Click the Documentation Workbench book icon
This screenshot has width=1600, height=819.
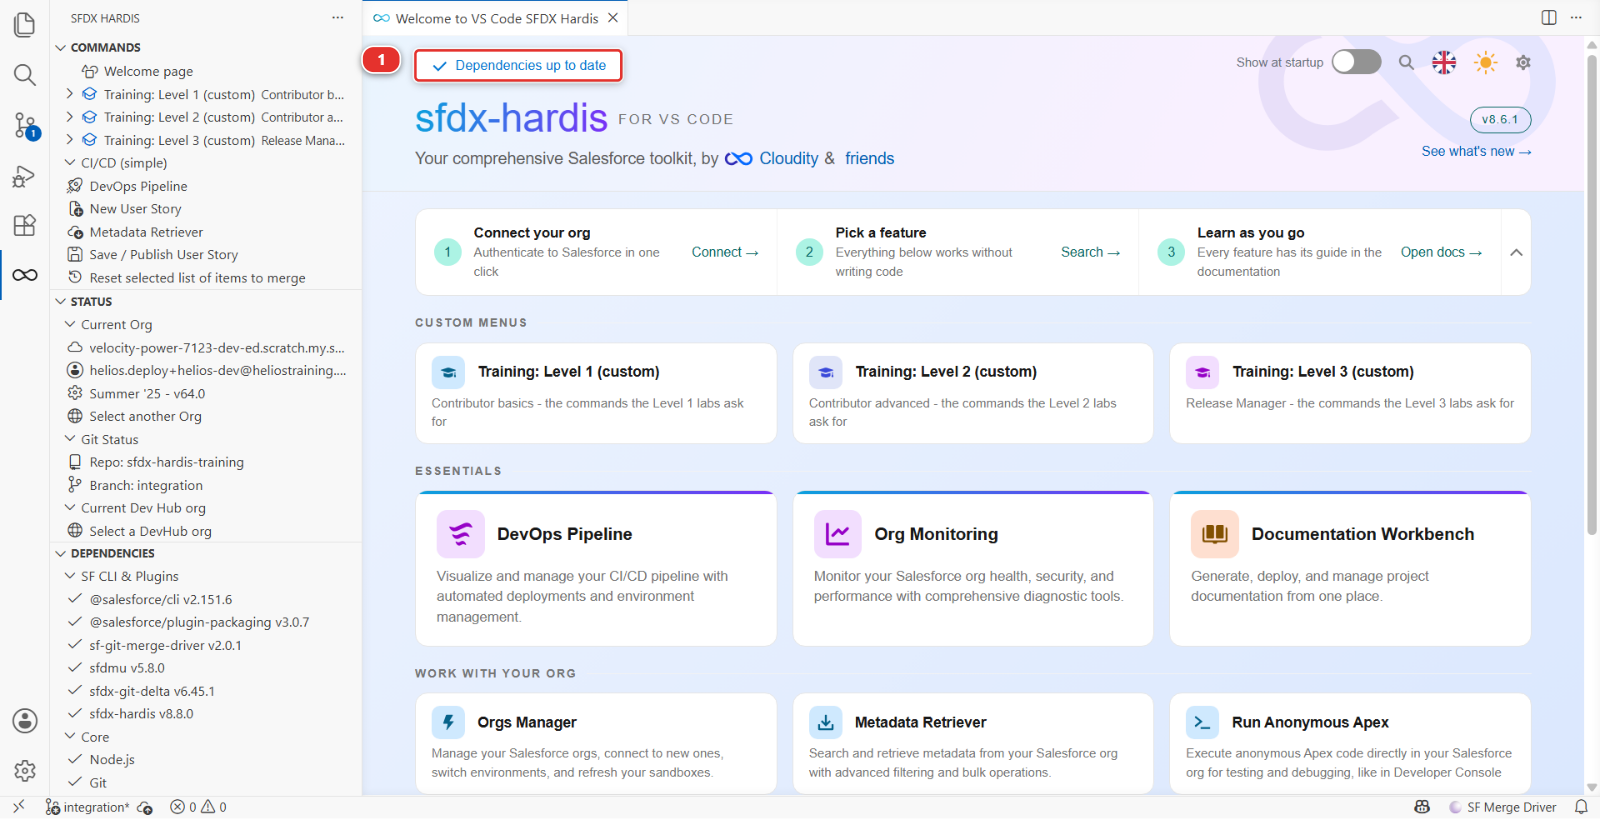pos(1215,534)
